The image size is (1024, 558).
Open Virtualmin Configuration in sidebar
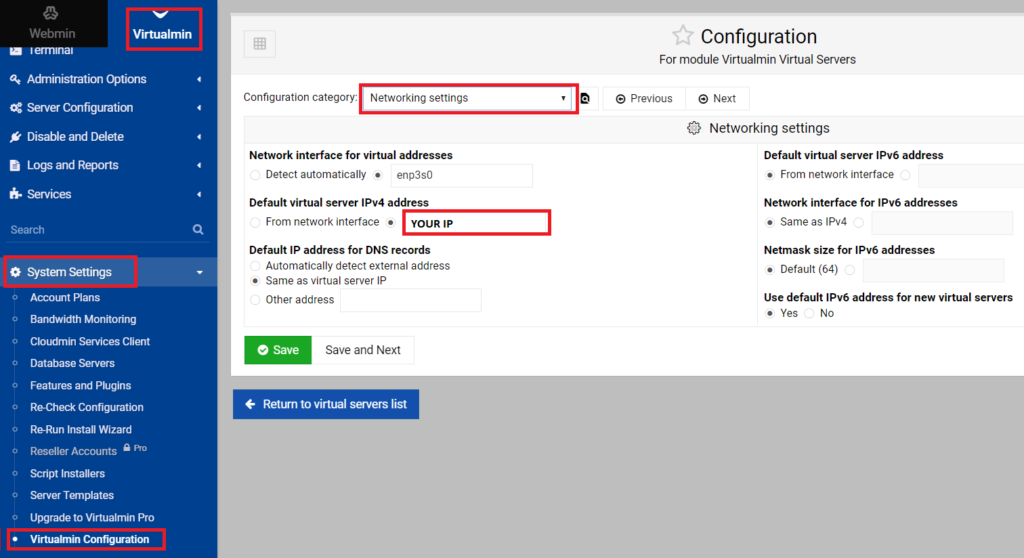89,539
